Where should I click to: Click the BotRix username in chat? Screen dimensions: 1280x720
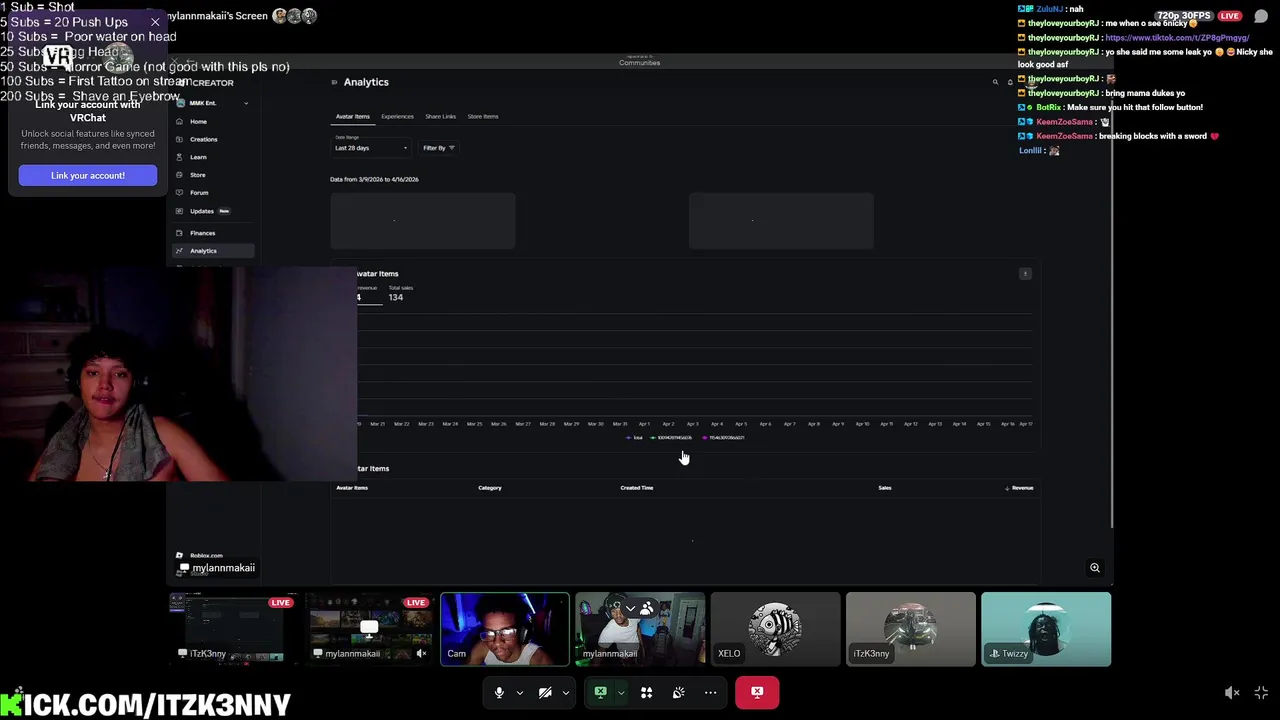point(1048,107)
